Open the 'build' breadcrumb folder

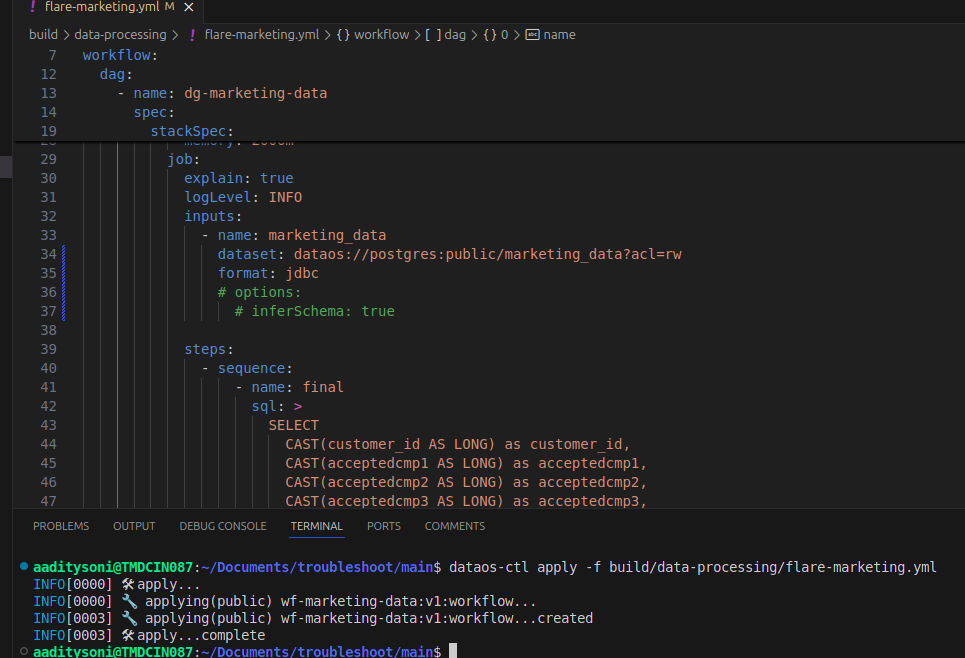pos(43,35)
